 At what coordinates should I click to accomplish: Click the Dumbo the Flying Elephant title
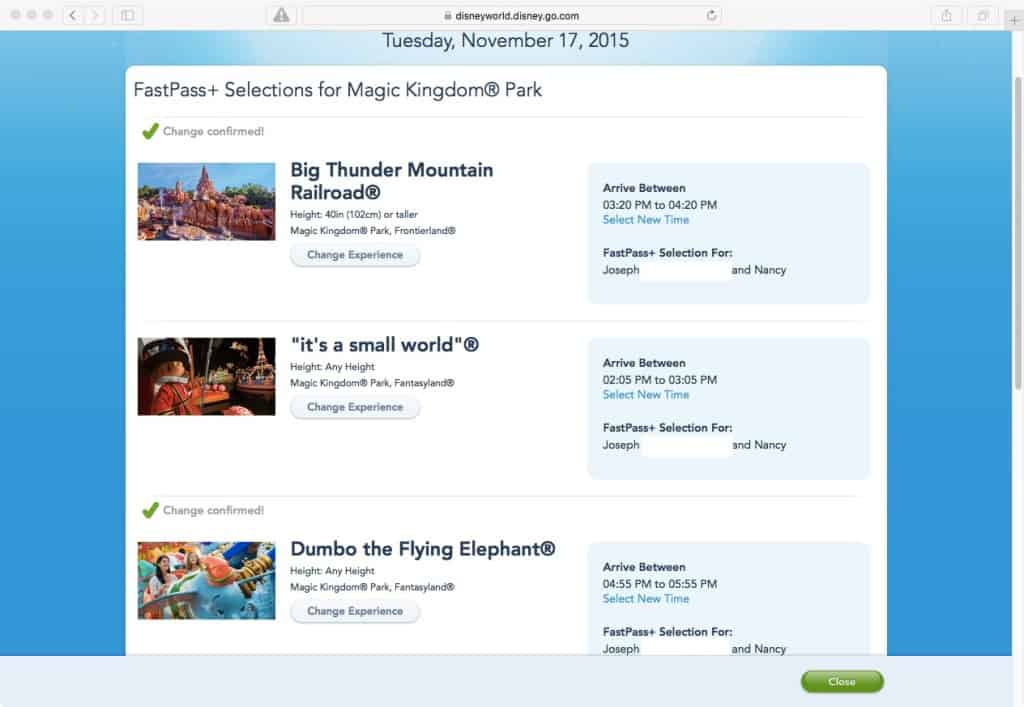pyautogui.click(x=423, y=549)
